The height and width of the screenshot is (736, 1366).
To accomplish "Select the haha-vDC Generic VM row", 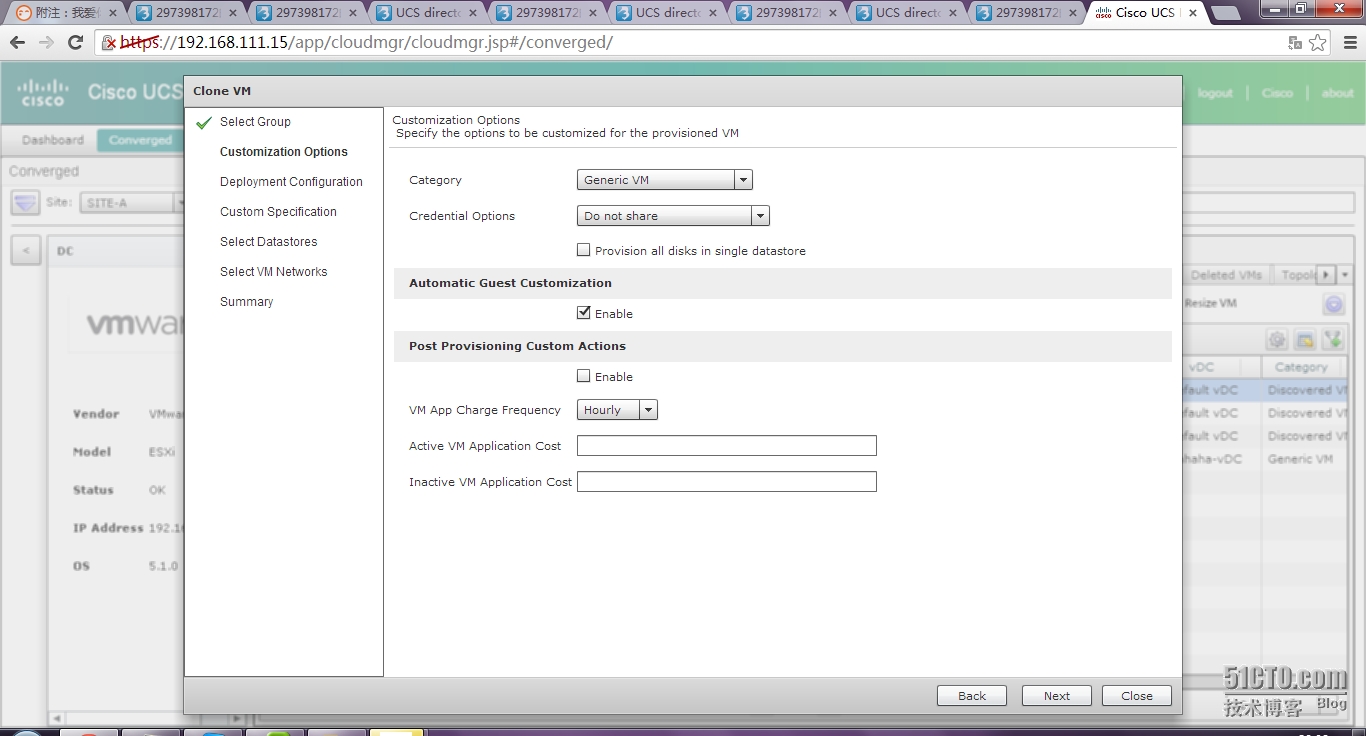I will tap(1265, 459).
